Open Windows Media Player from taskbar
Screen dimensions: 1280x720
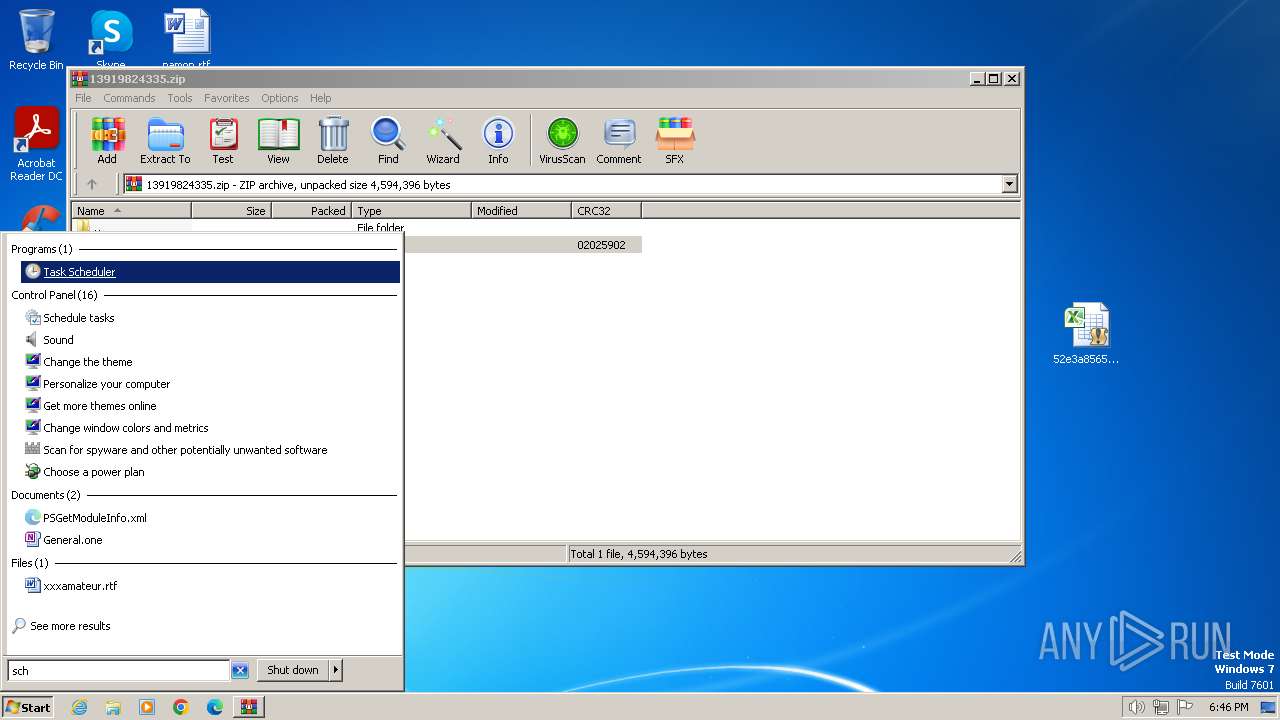pos(147,707)
